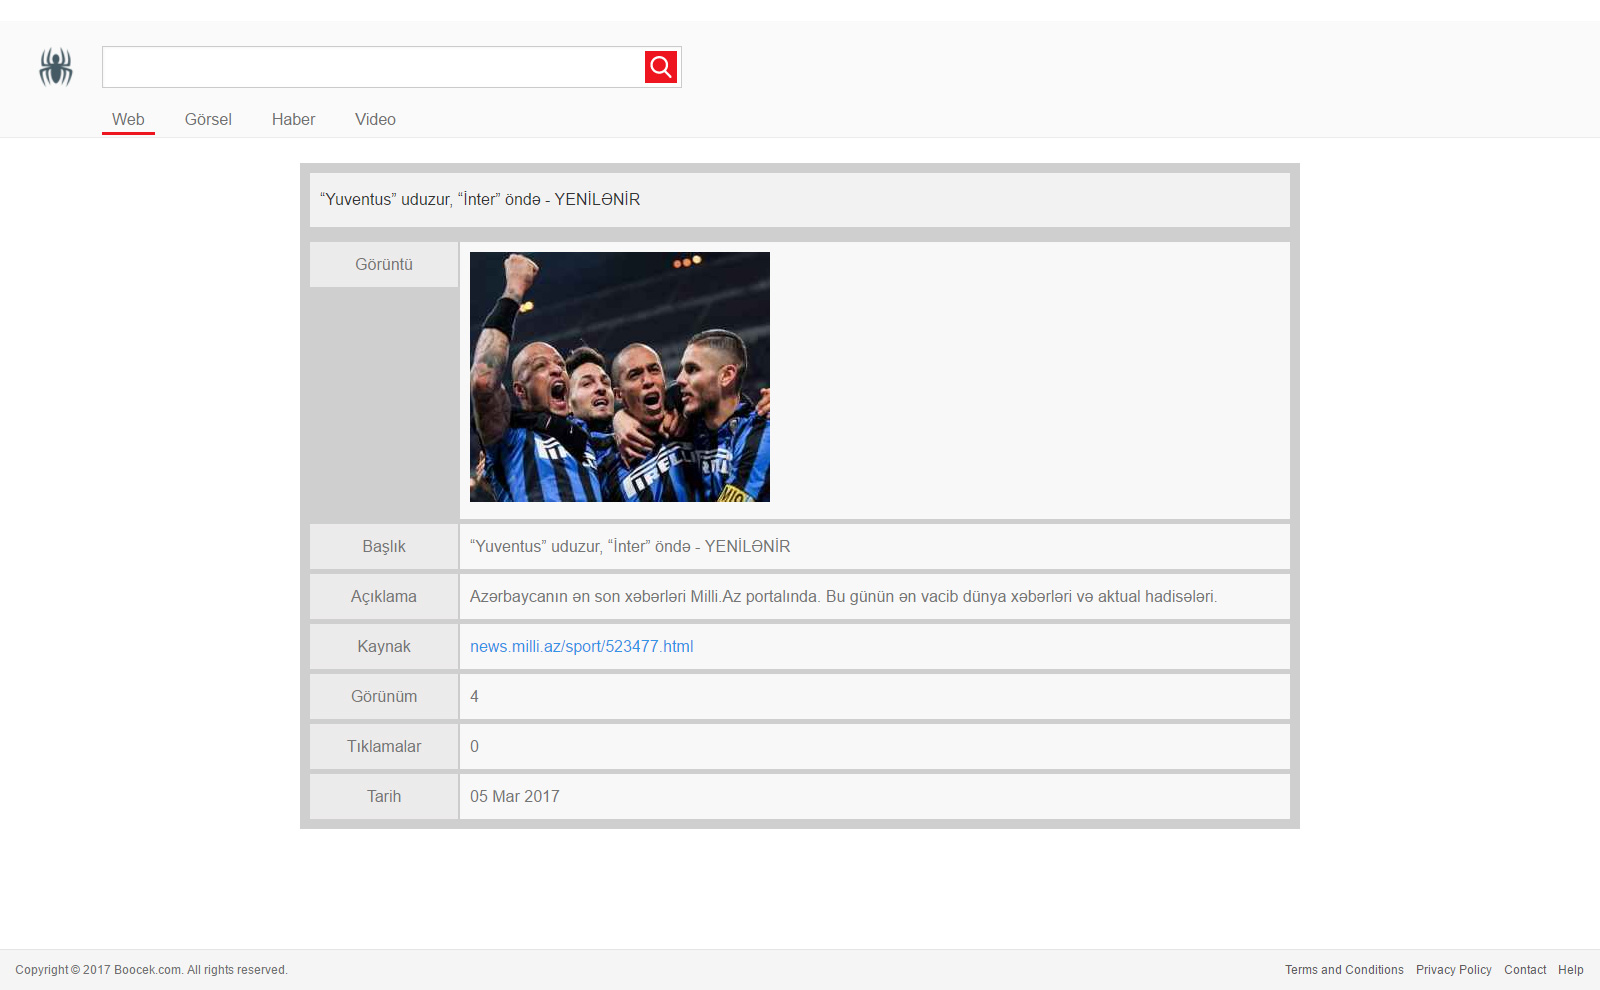Click the spider logo icon
This screenshot has height=990, width=1600.
tap(56, 67)
